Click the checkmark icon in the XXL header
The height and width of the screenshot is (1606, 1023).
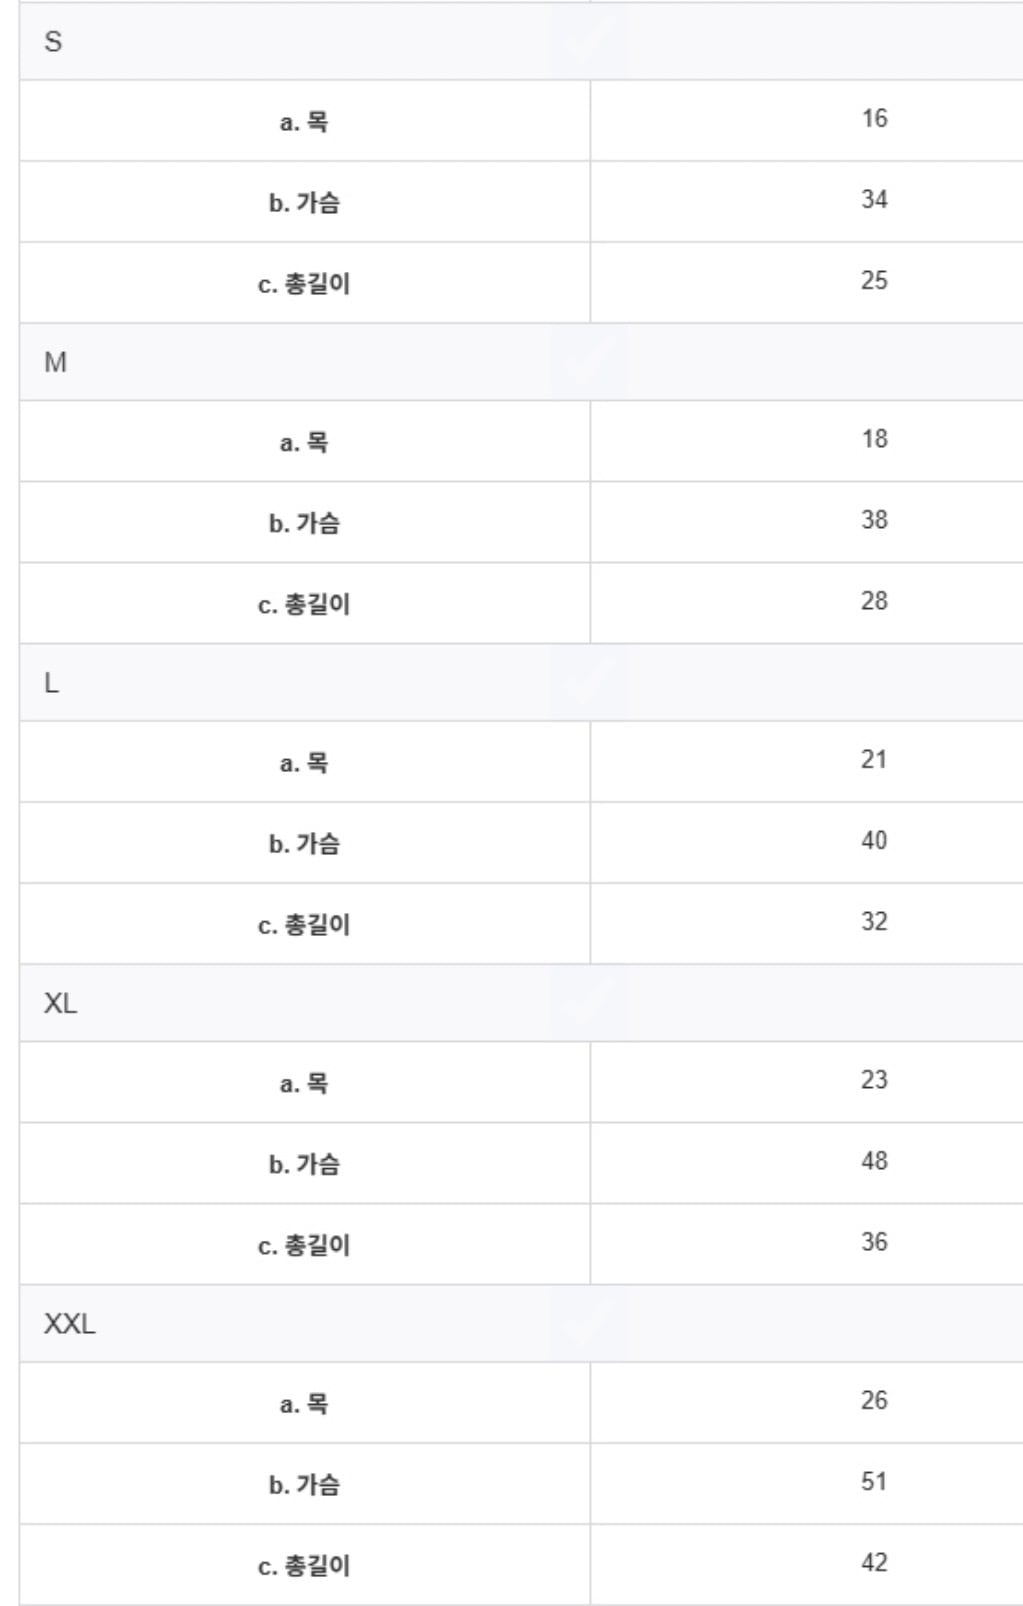click(588, 1324)
